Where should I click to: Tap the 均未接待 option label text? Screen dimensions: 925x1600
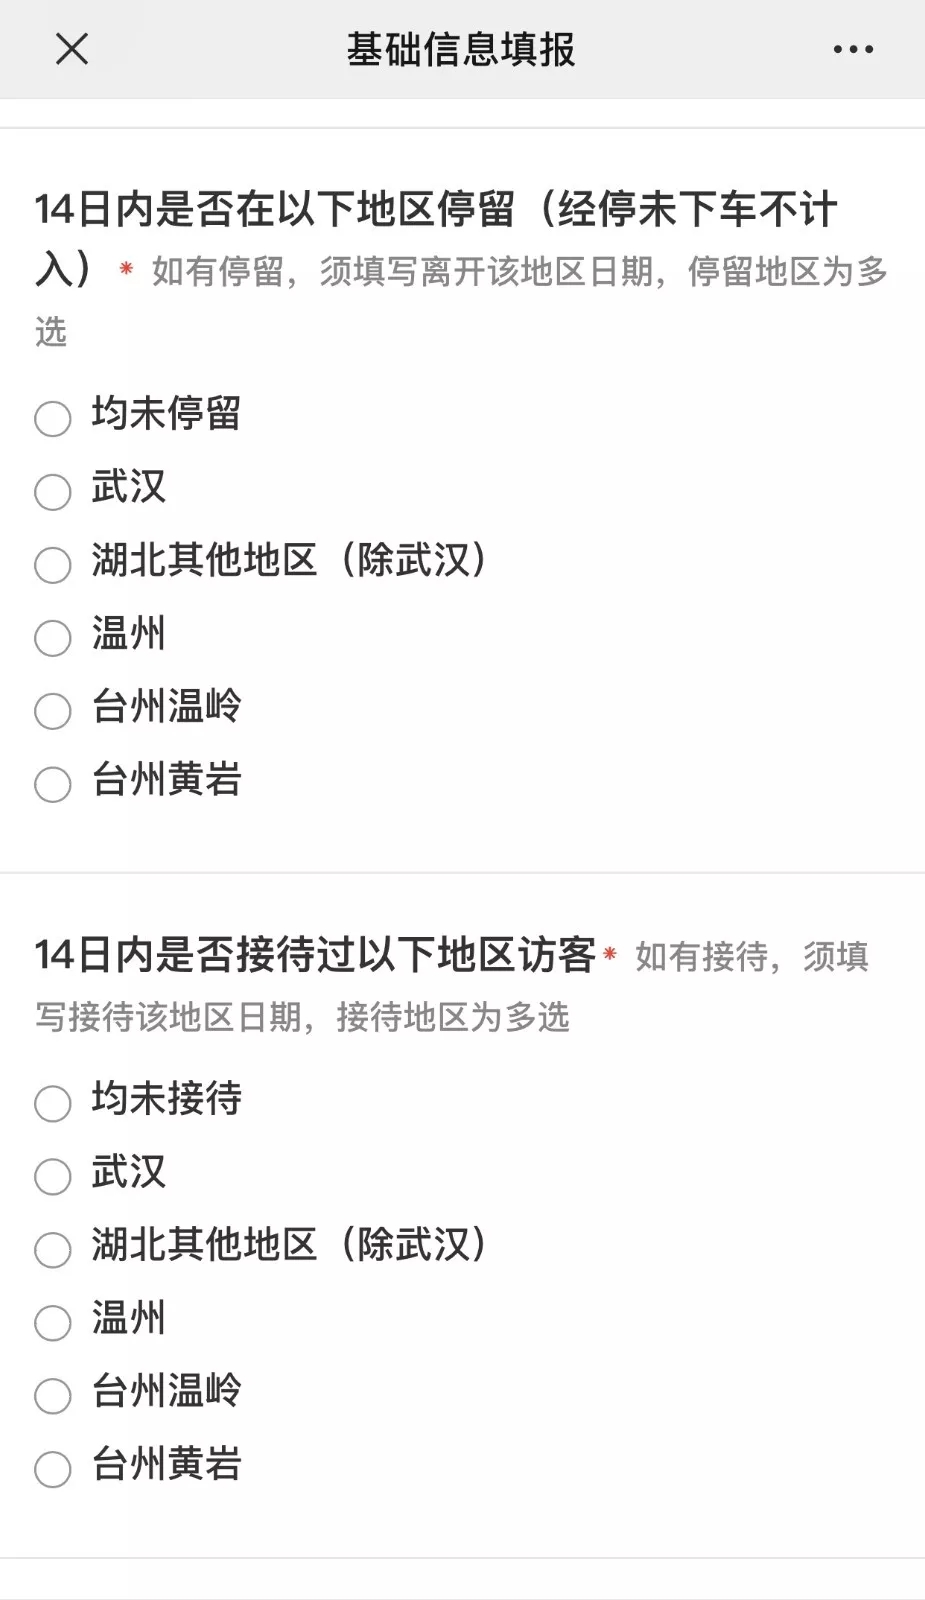pos(166,1098)
